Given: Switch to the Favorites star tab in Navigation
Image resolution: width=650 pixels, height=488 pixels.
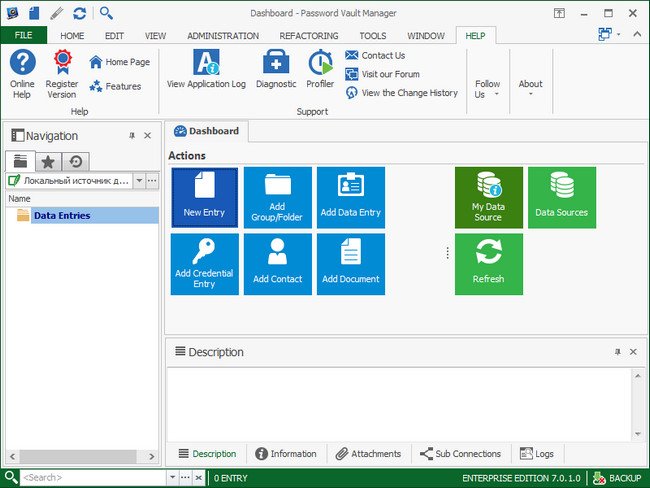Looking at the screenshot, I should (x=48, y=162).
